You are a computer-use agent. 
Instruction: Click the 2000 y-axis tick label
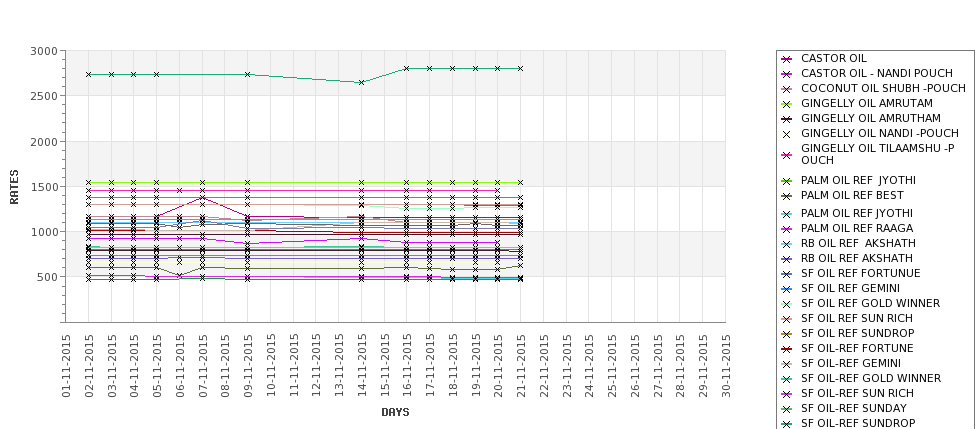coord(44,141)
